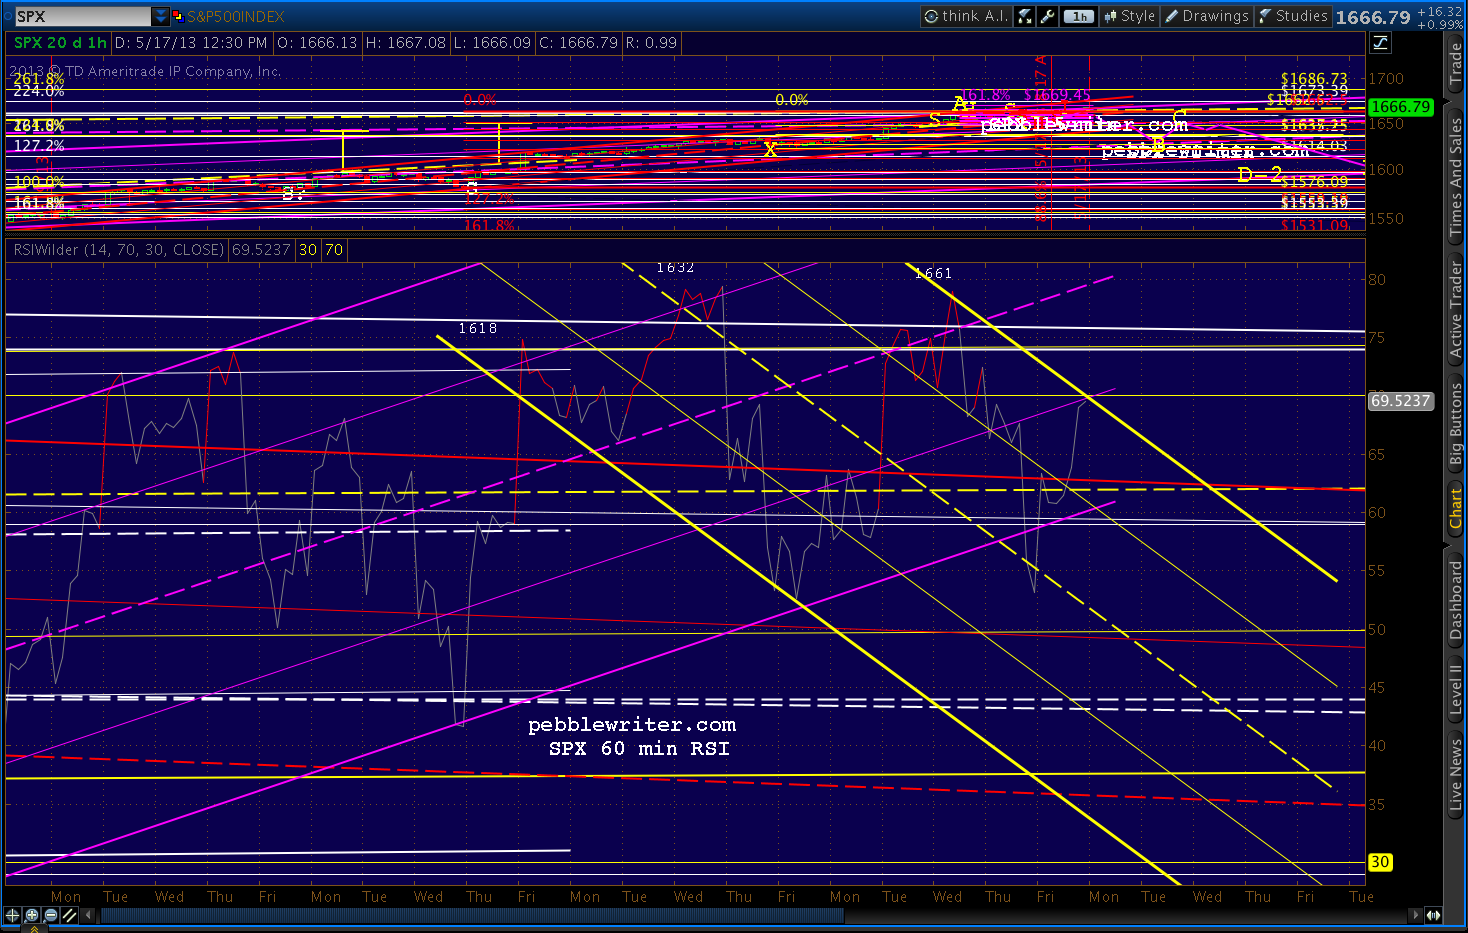Toggle the RSI upper band 70 box

click(333, 250)
